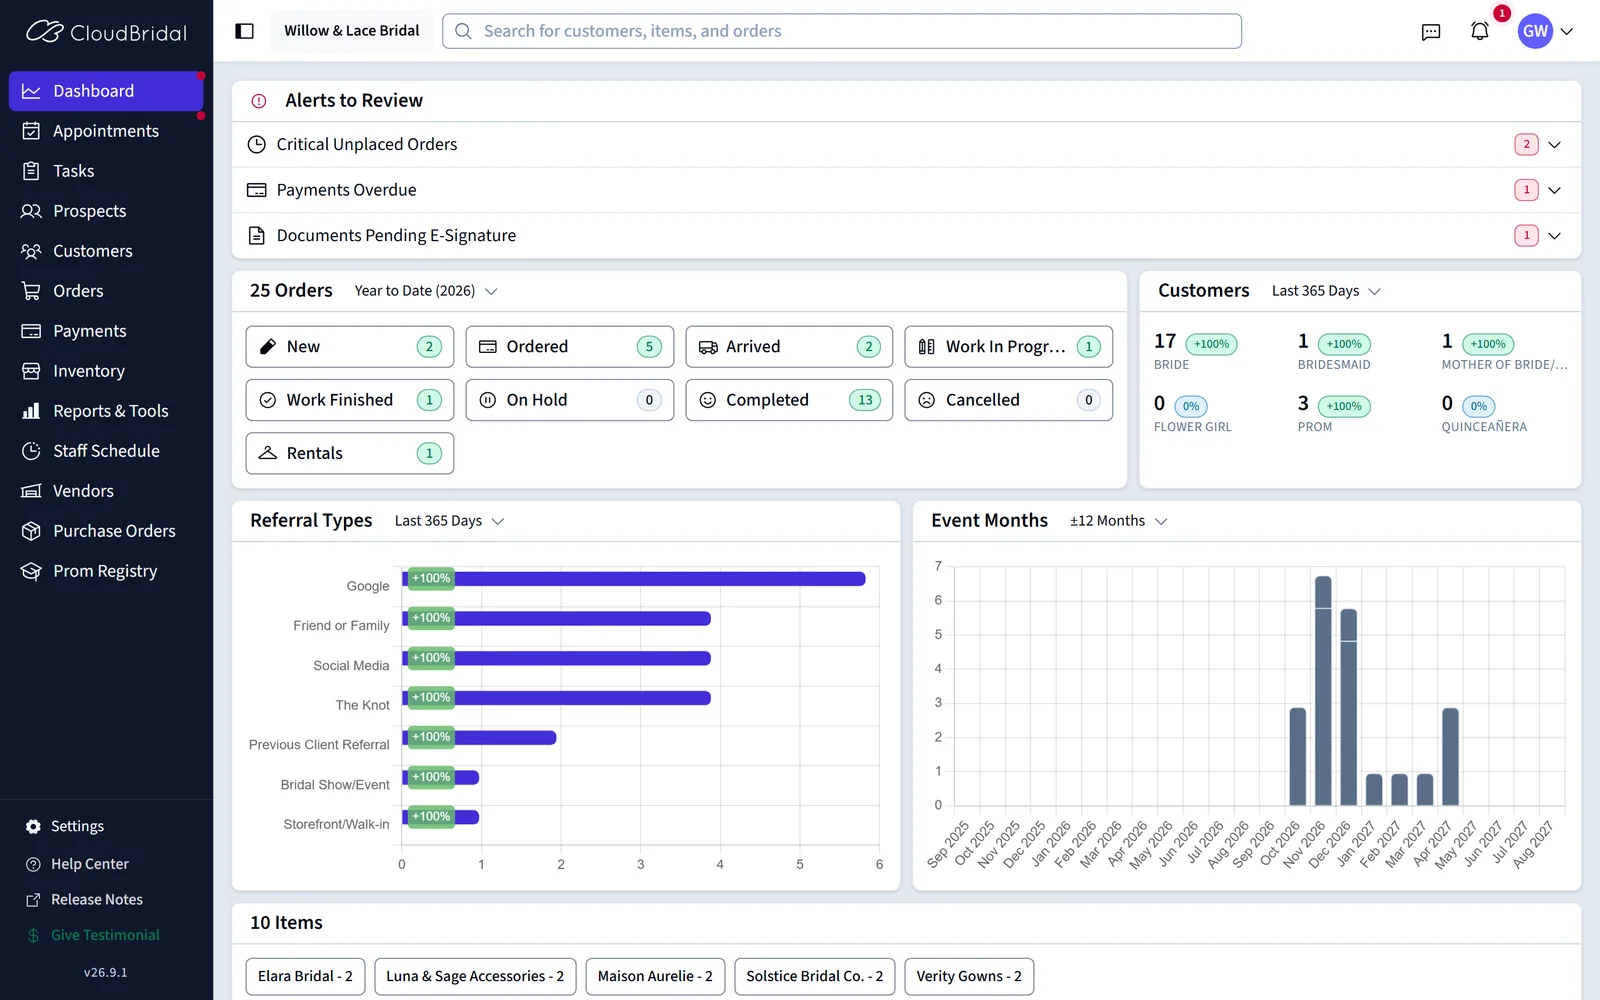Click the Prospects people-search icon
Image resolution: width=1600 pixels, height=1000 pixels.
click(31, 211)
